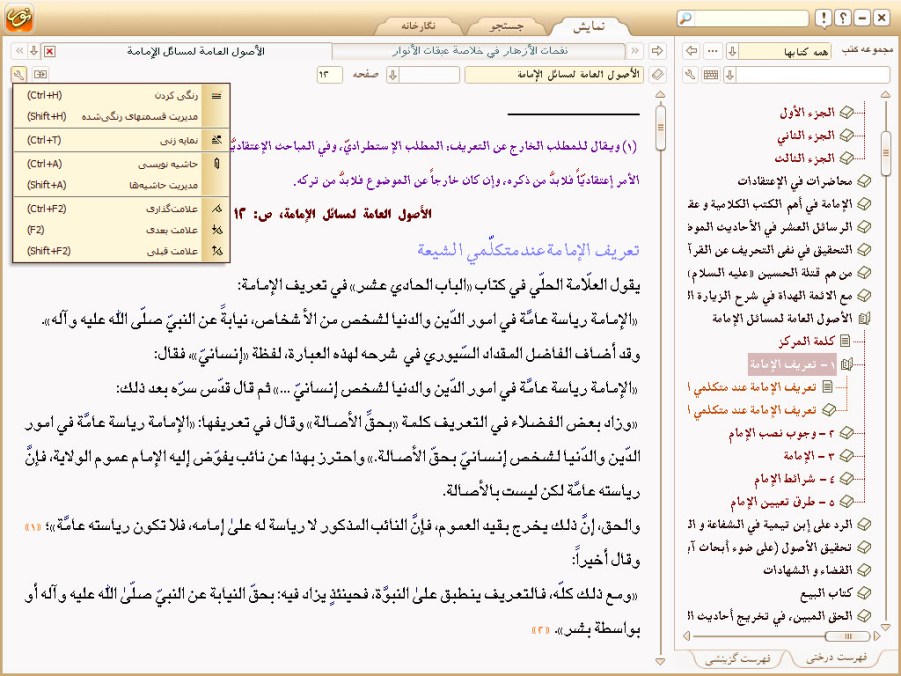Choose مدیریت حاشیه‌ها menu item
Viewport: 901px width, 676px height.
tap(121, 185)
